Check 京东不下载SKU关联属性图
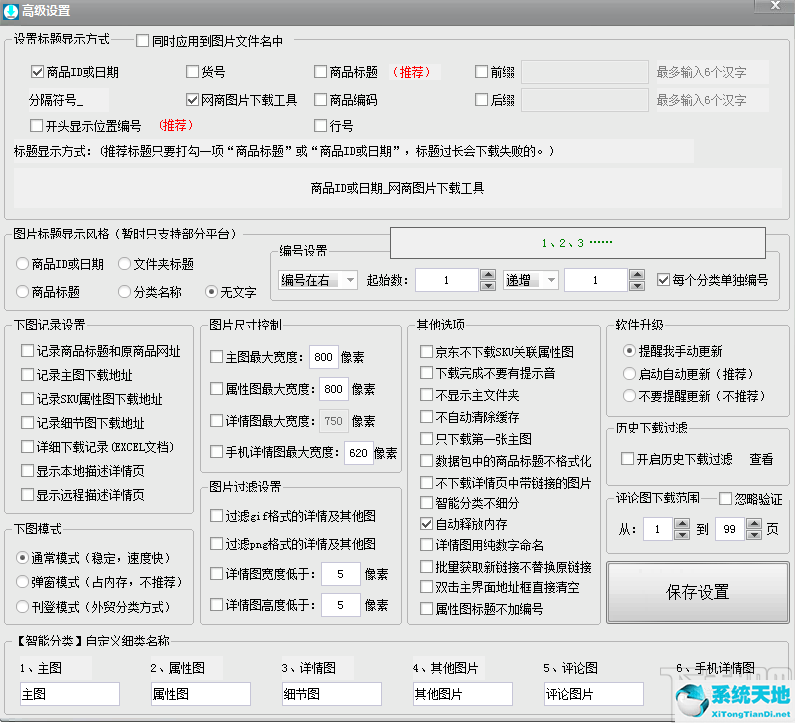The height and width of the screenshot is (723, 795). pyautogui.click(x=426, y=351)
